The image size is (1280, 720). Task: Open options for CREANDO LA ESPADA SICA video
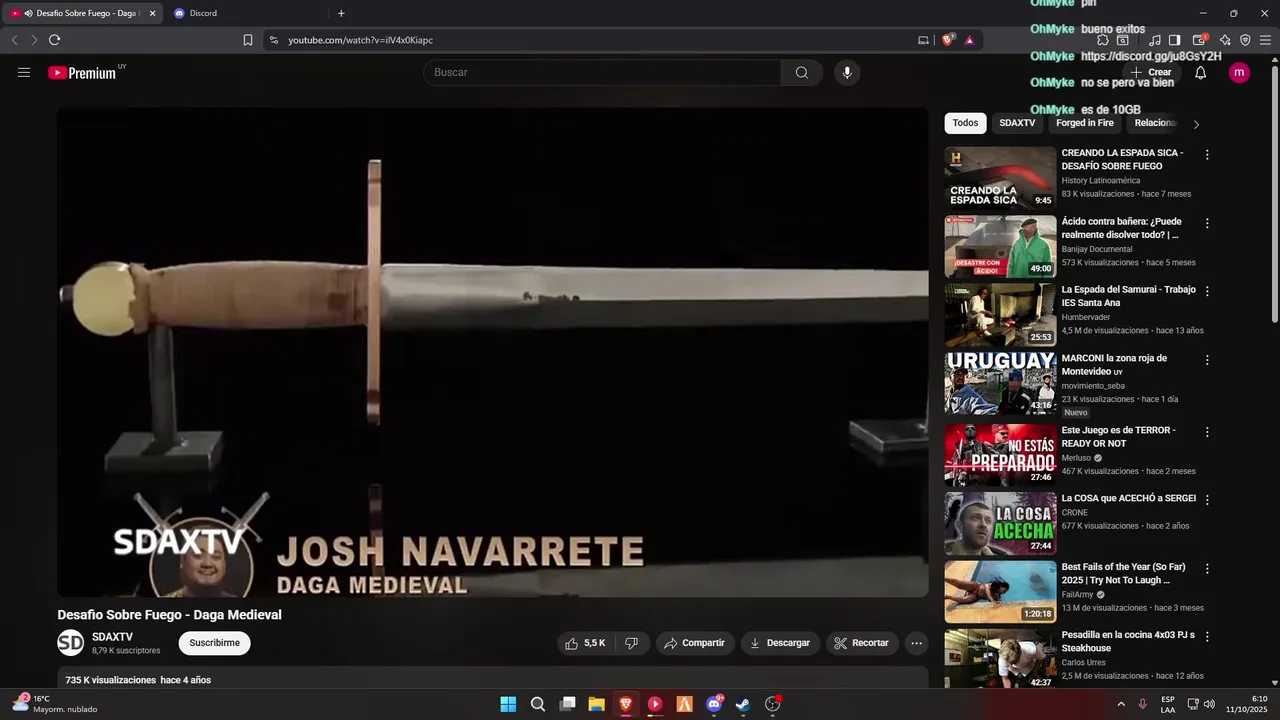(1207, 155)
